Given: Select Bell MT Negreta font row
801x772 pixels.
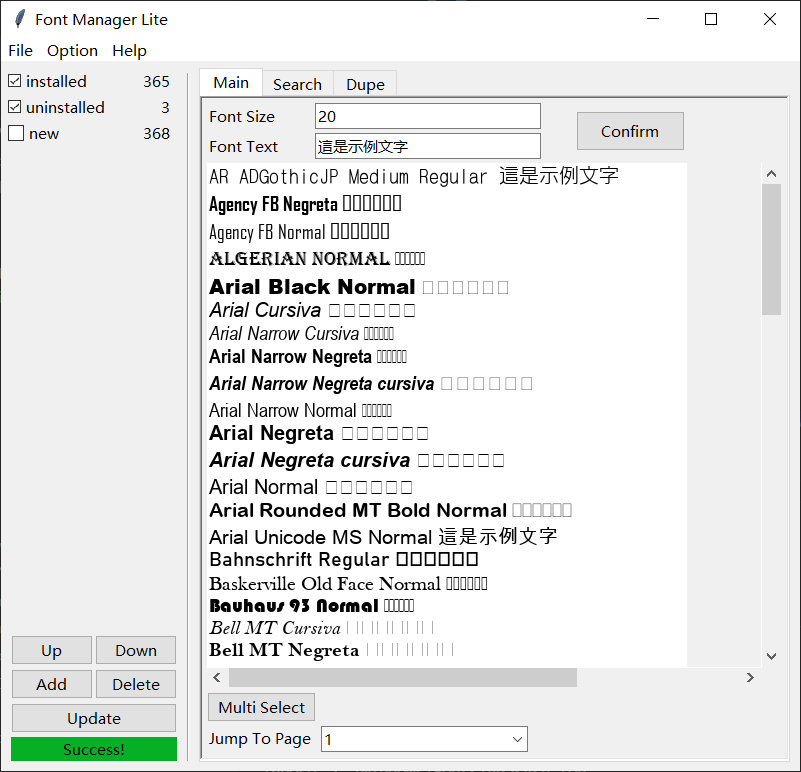Looking at the screenshot, I should [332, 650].
